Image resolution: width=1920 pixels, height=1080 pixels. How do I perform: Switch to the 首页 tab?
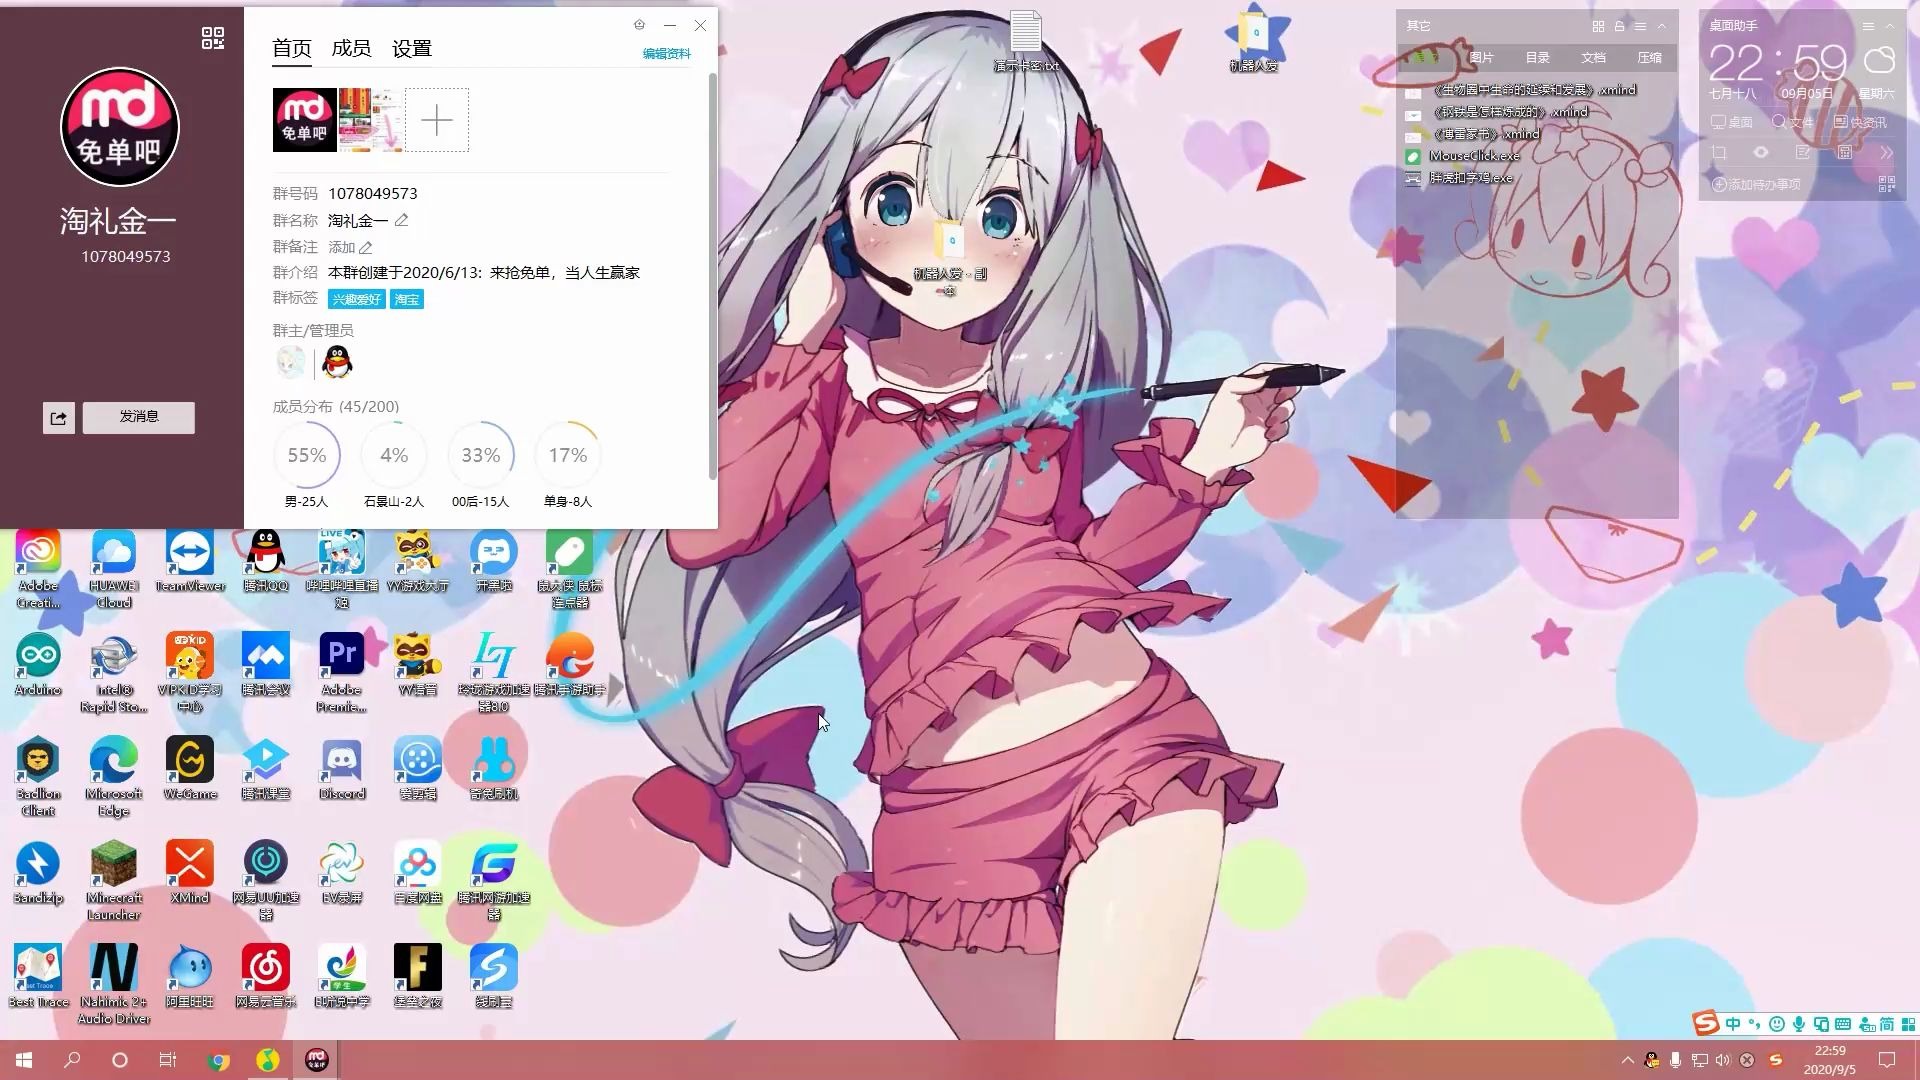click(x=292, y=48)
